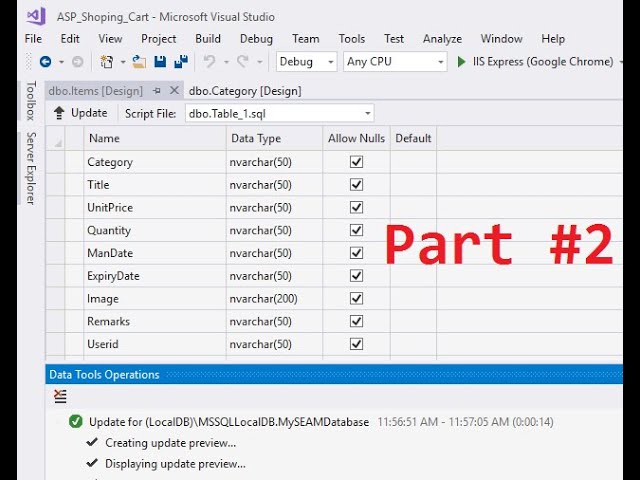Uncheck Allow Nulls for Category
This screenshot has width=640, height=480.
(x=356, y=162)
